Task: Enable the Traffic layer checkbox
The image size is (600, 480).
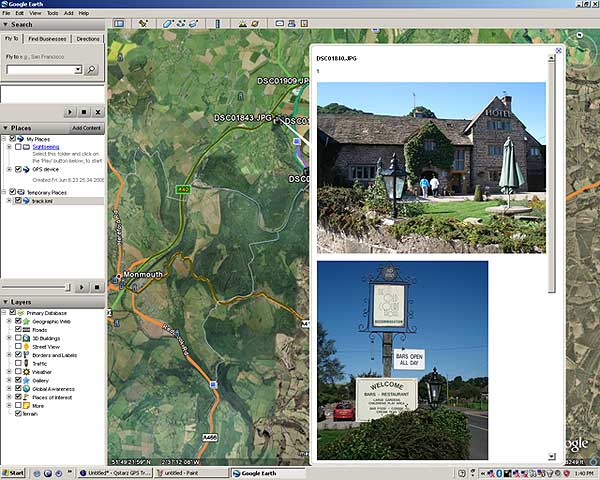Action: (x=18, y=364)
